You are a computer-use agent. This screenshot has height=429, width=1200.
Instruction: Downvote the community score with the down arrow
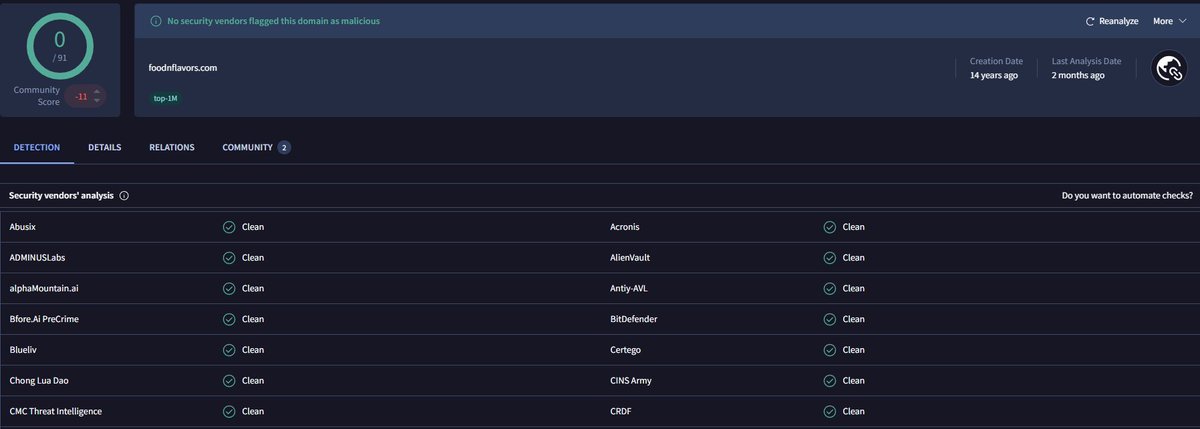coord(97,101)
